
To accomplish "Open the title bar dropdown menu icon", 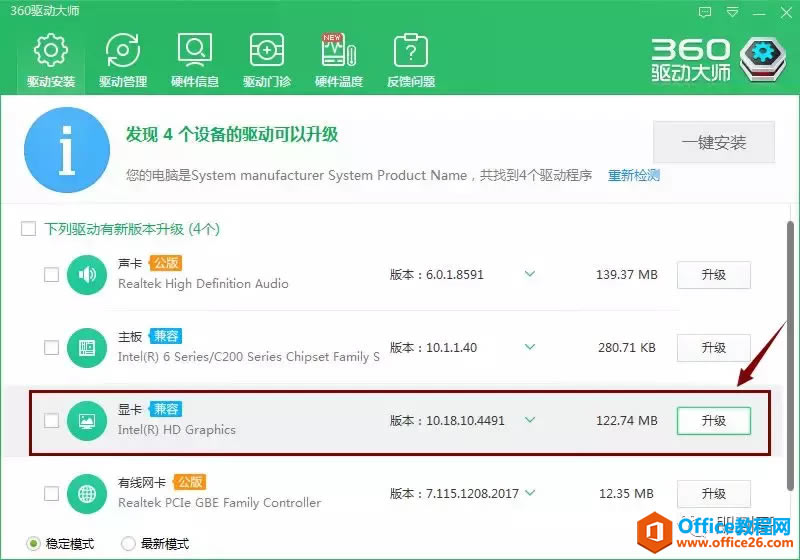I will click(732, 12).
